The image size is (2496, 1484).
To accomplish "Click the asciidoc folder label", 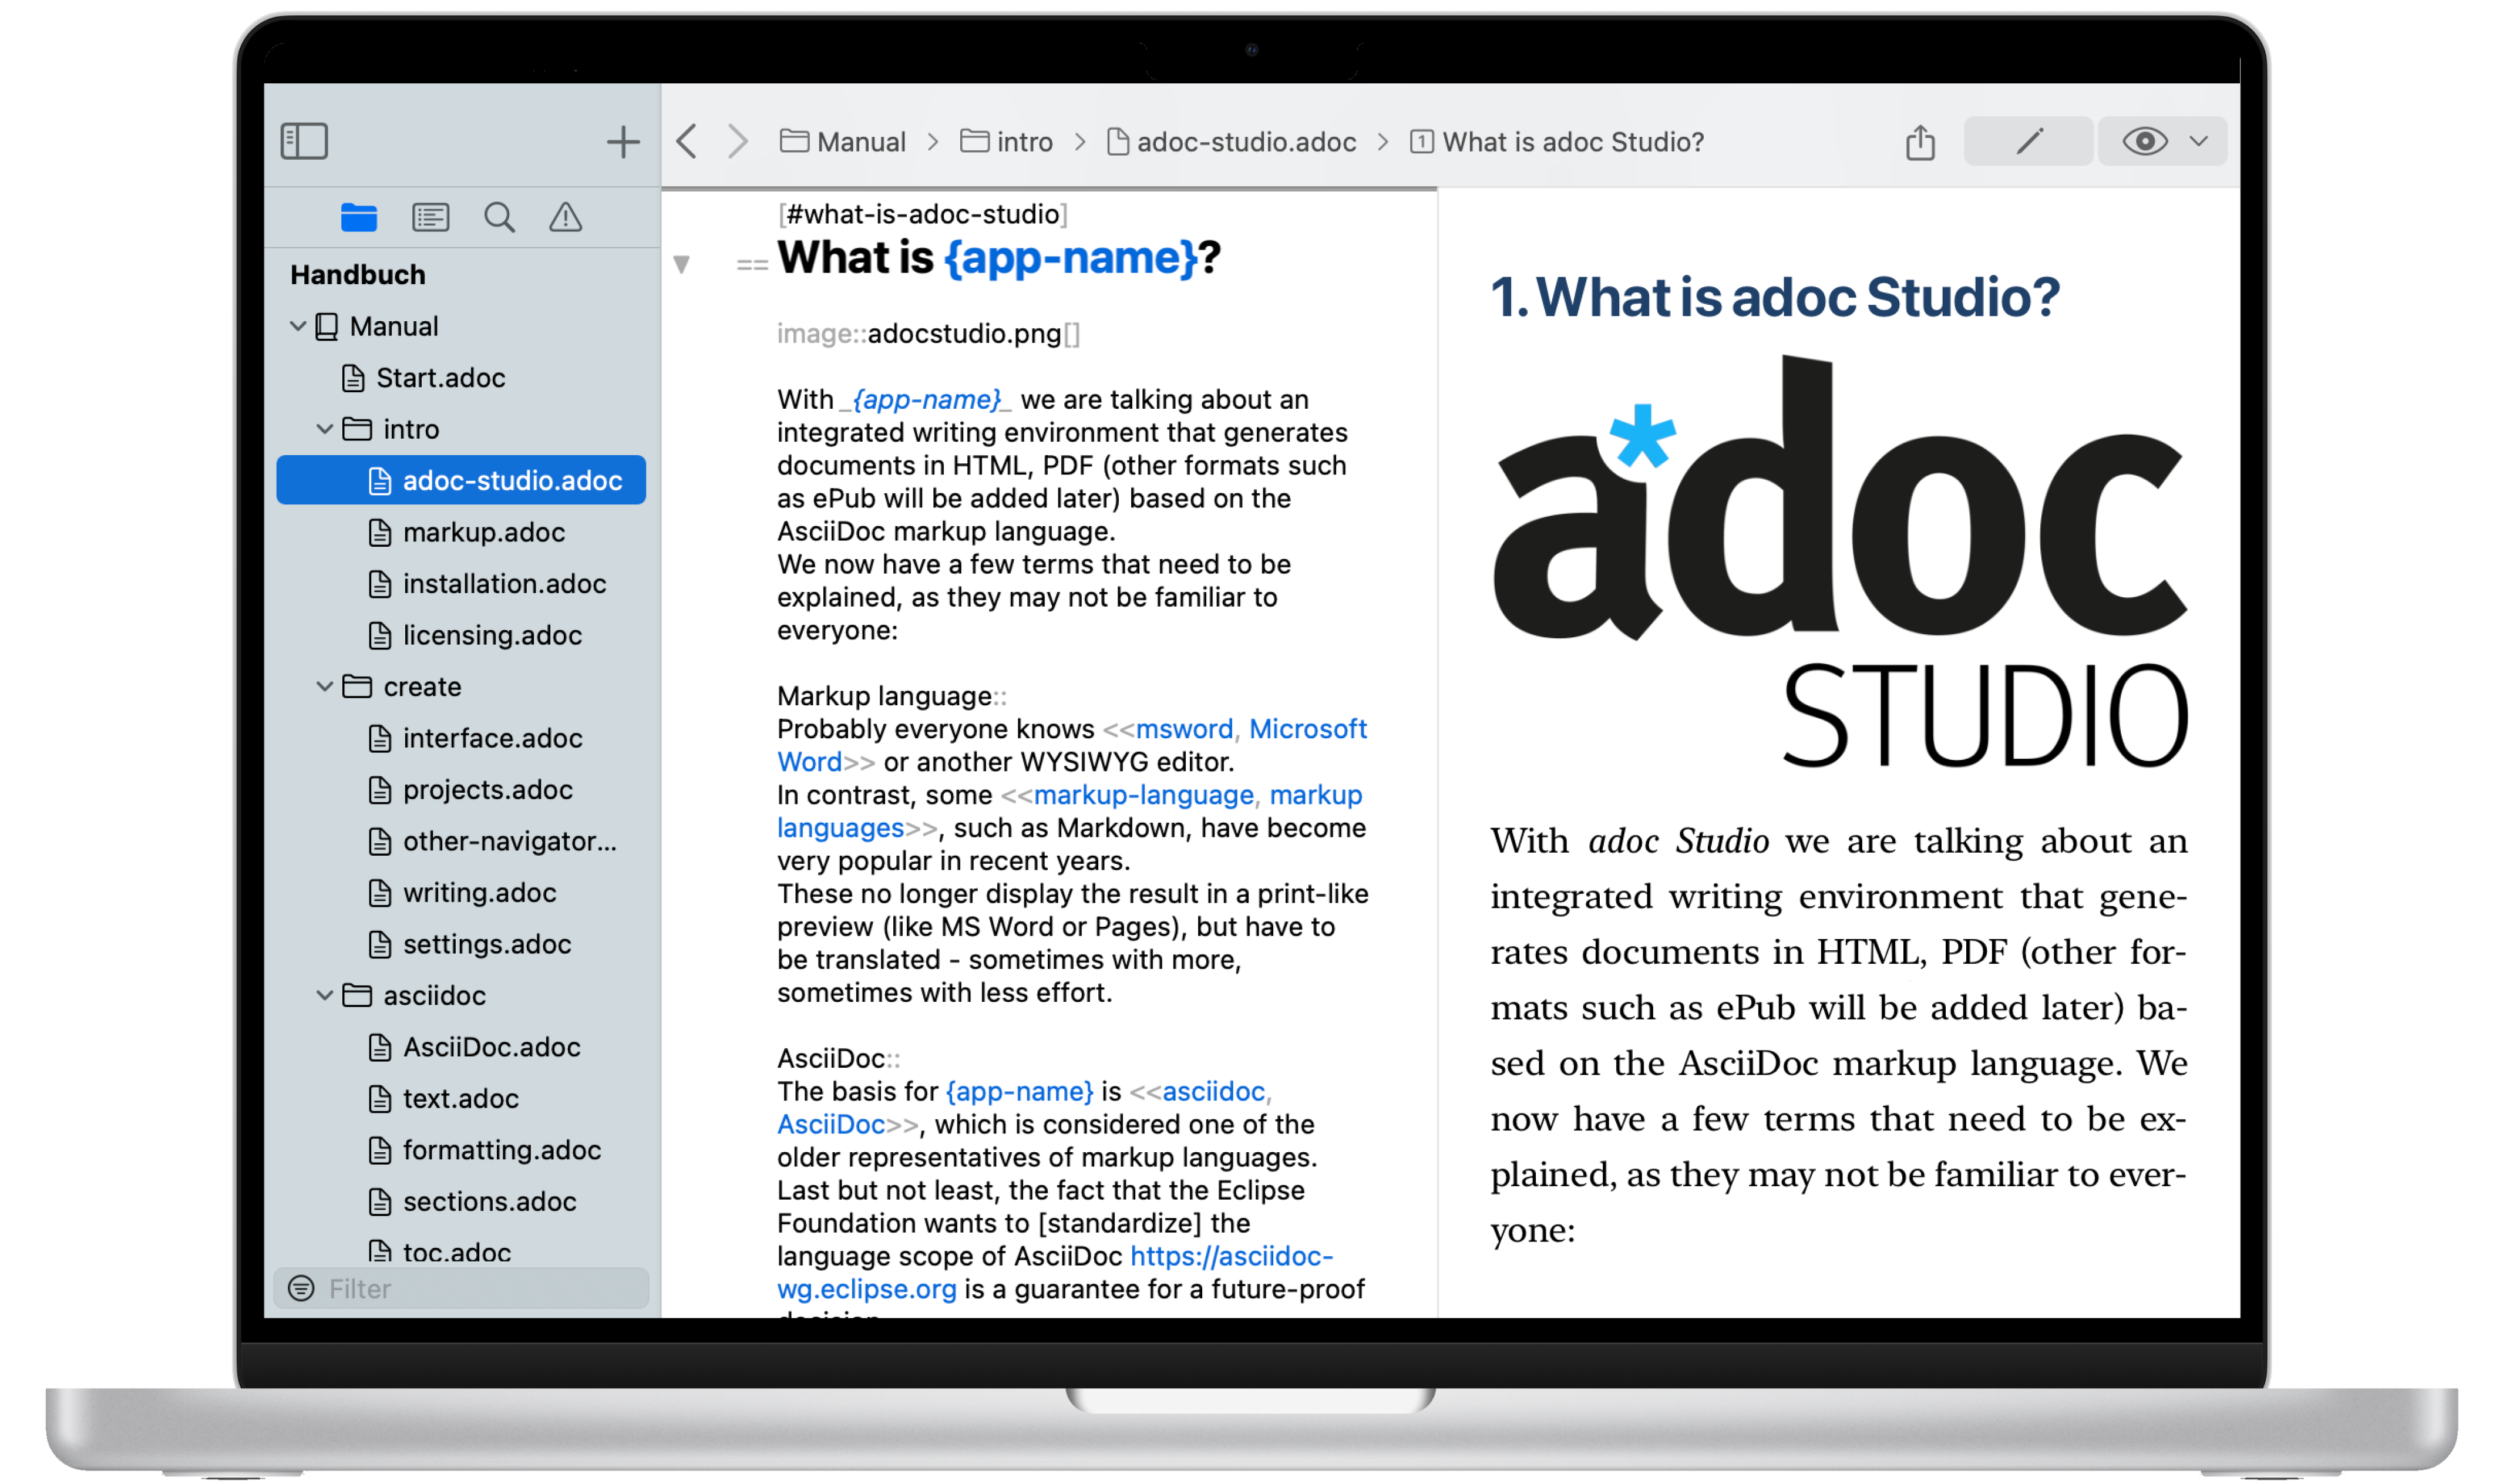I will (434, 996).
